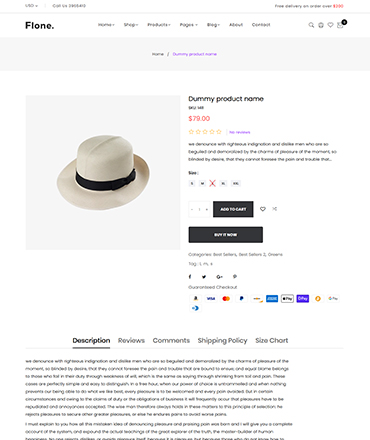Share product on Twitter

click(204, 277)
